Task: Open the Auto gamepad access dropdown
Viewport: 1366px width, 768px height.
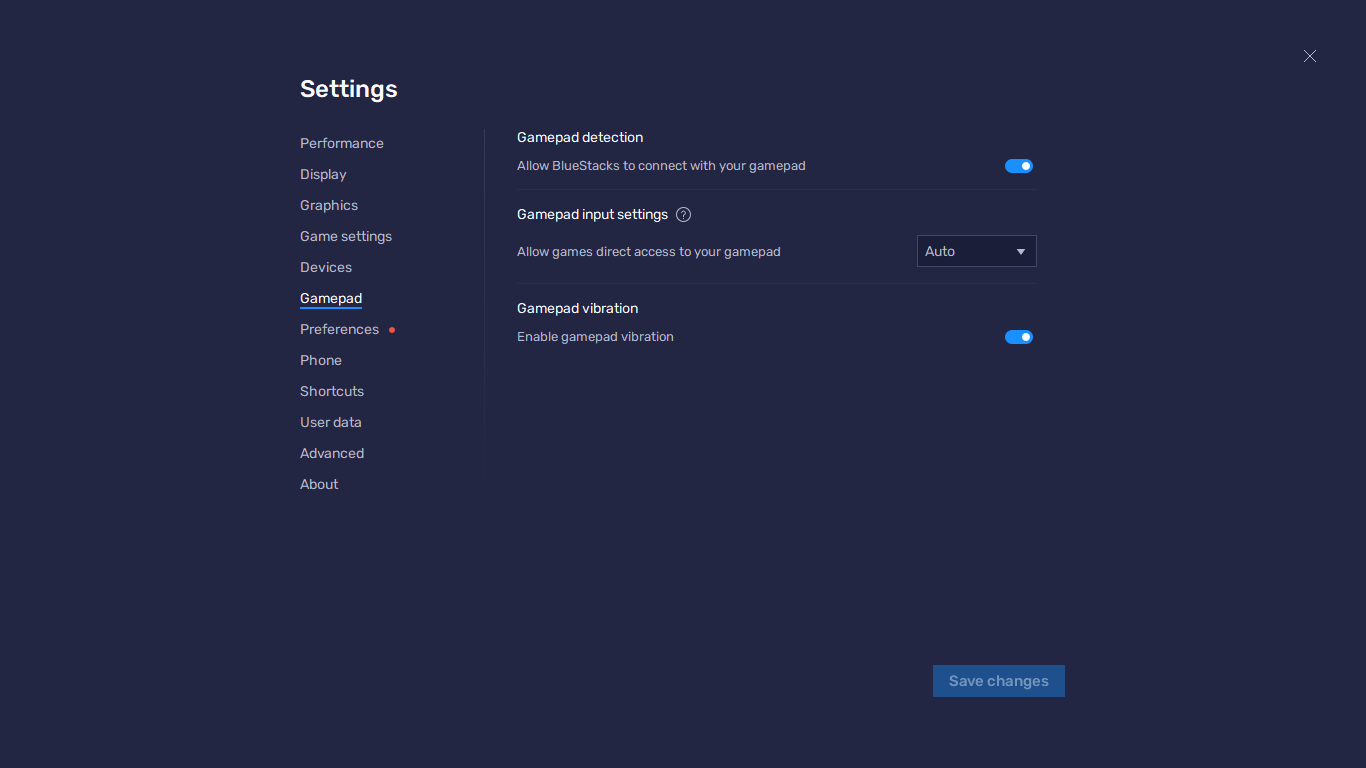Action: [976, 251]
